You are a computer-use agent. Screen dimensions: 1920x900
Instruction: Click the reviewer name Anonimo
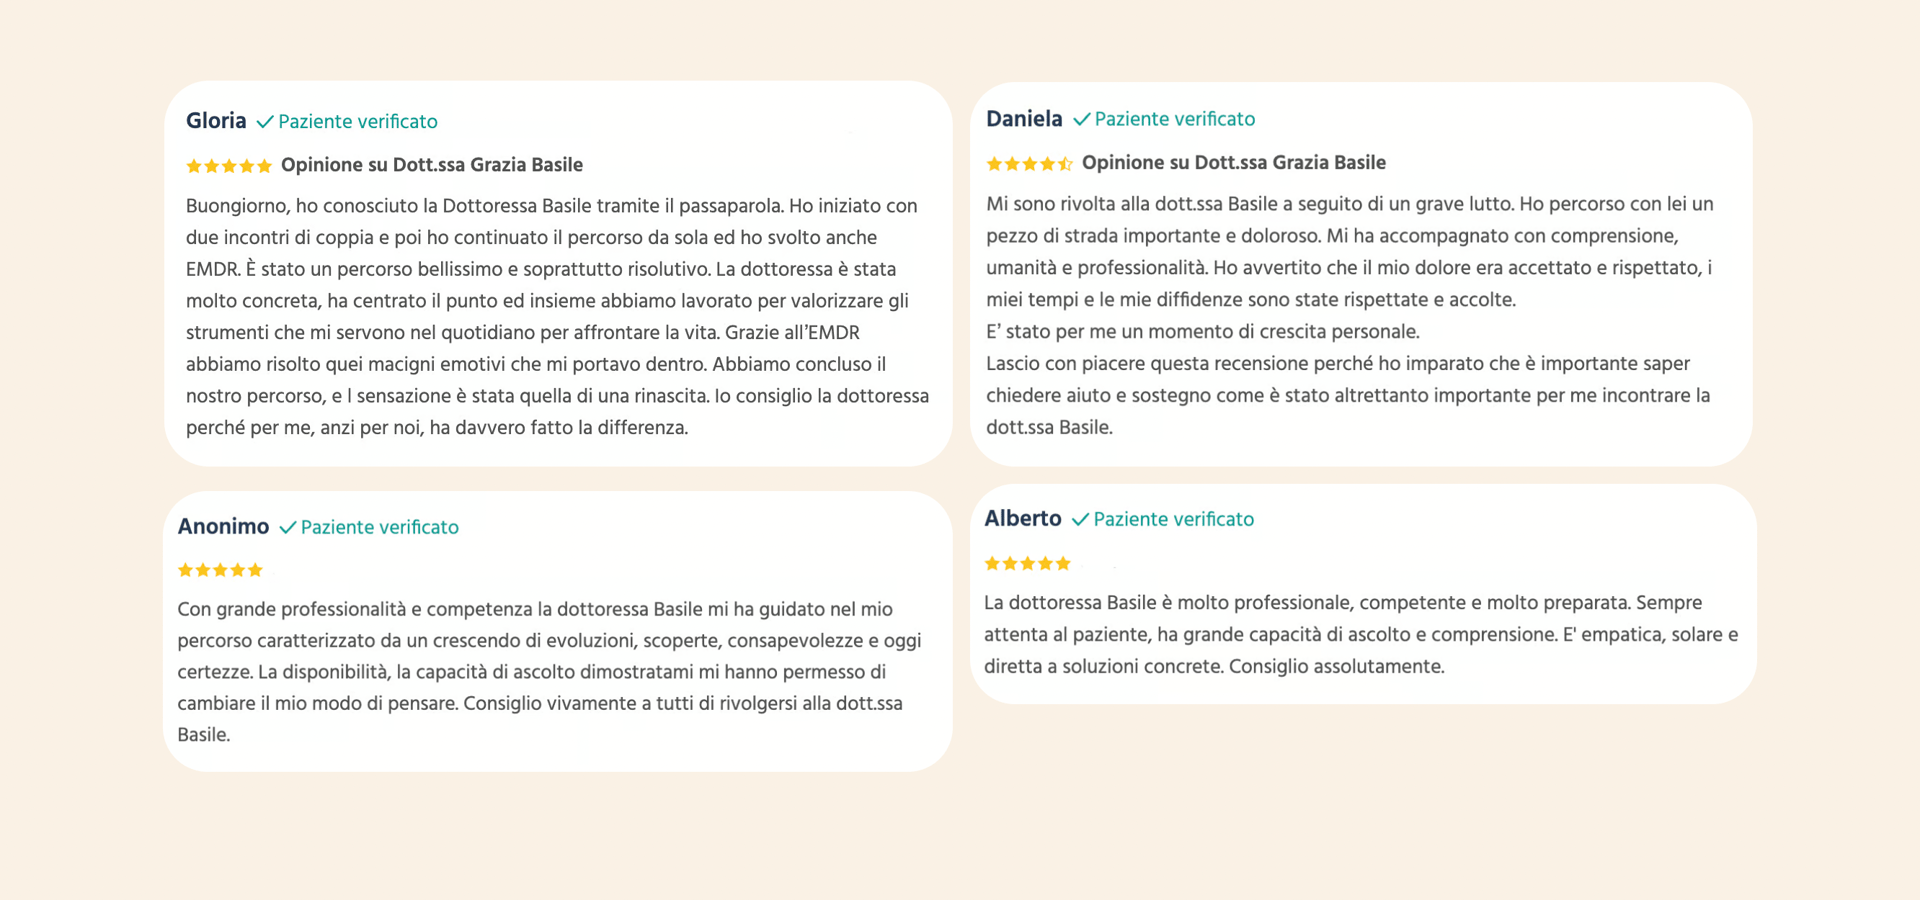223,527
